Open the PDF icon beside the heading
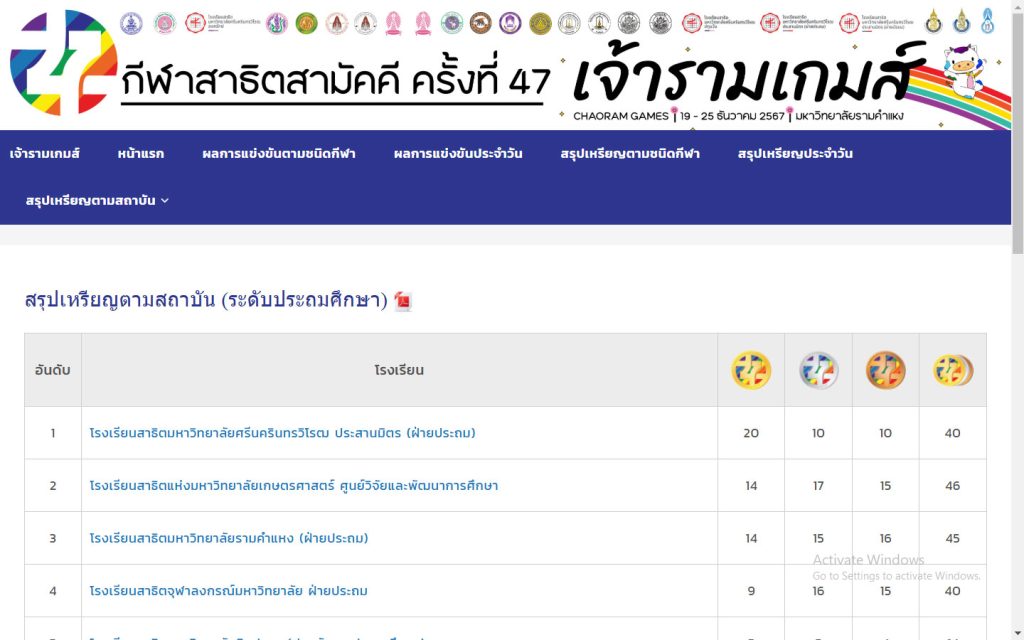 (403, 301)
